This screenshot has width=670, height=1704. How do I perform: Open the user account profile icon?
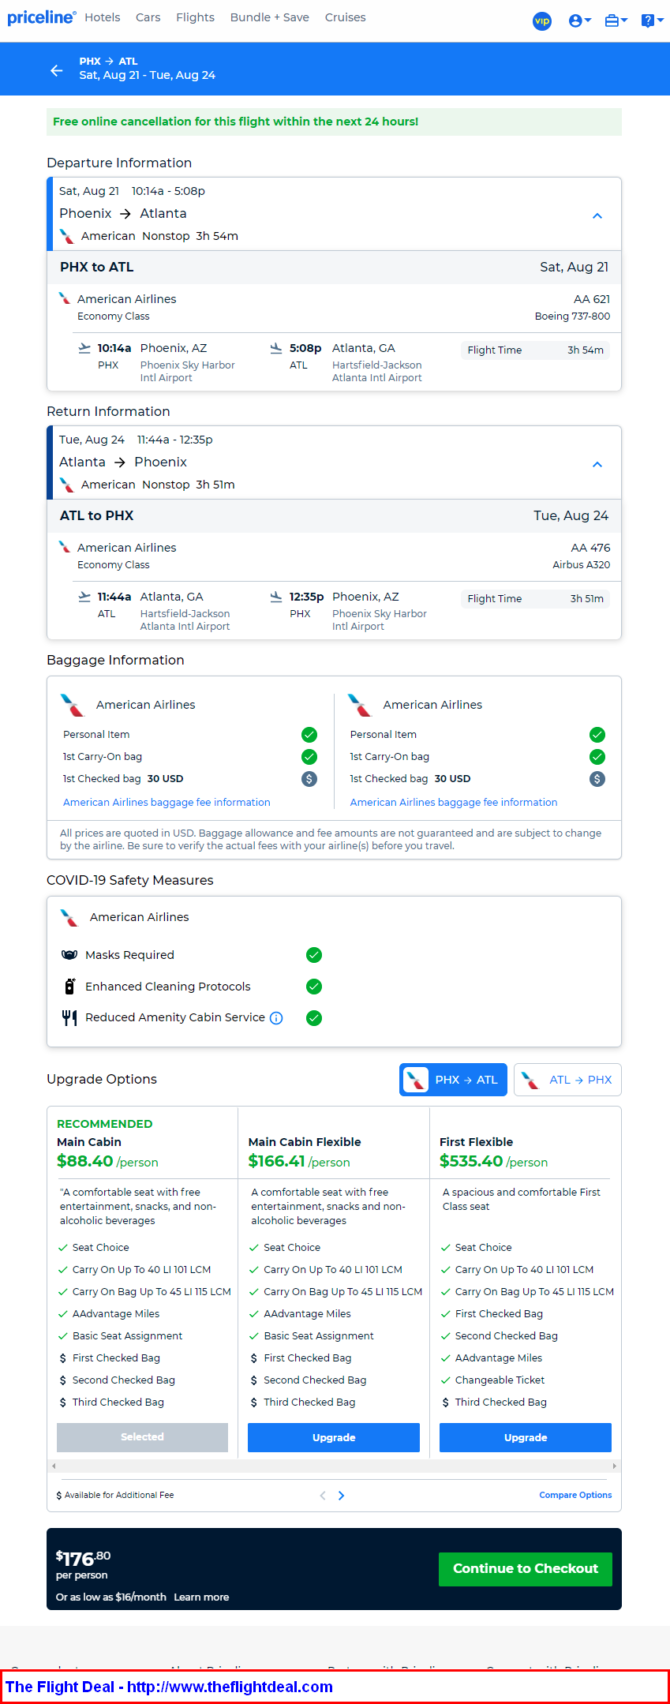[x=579, y=20]
